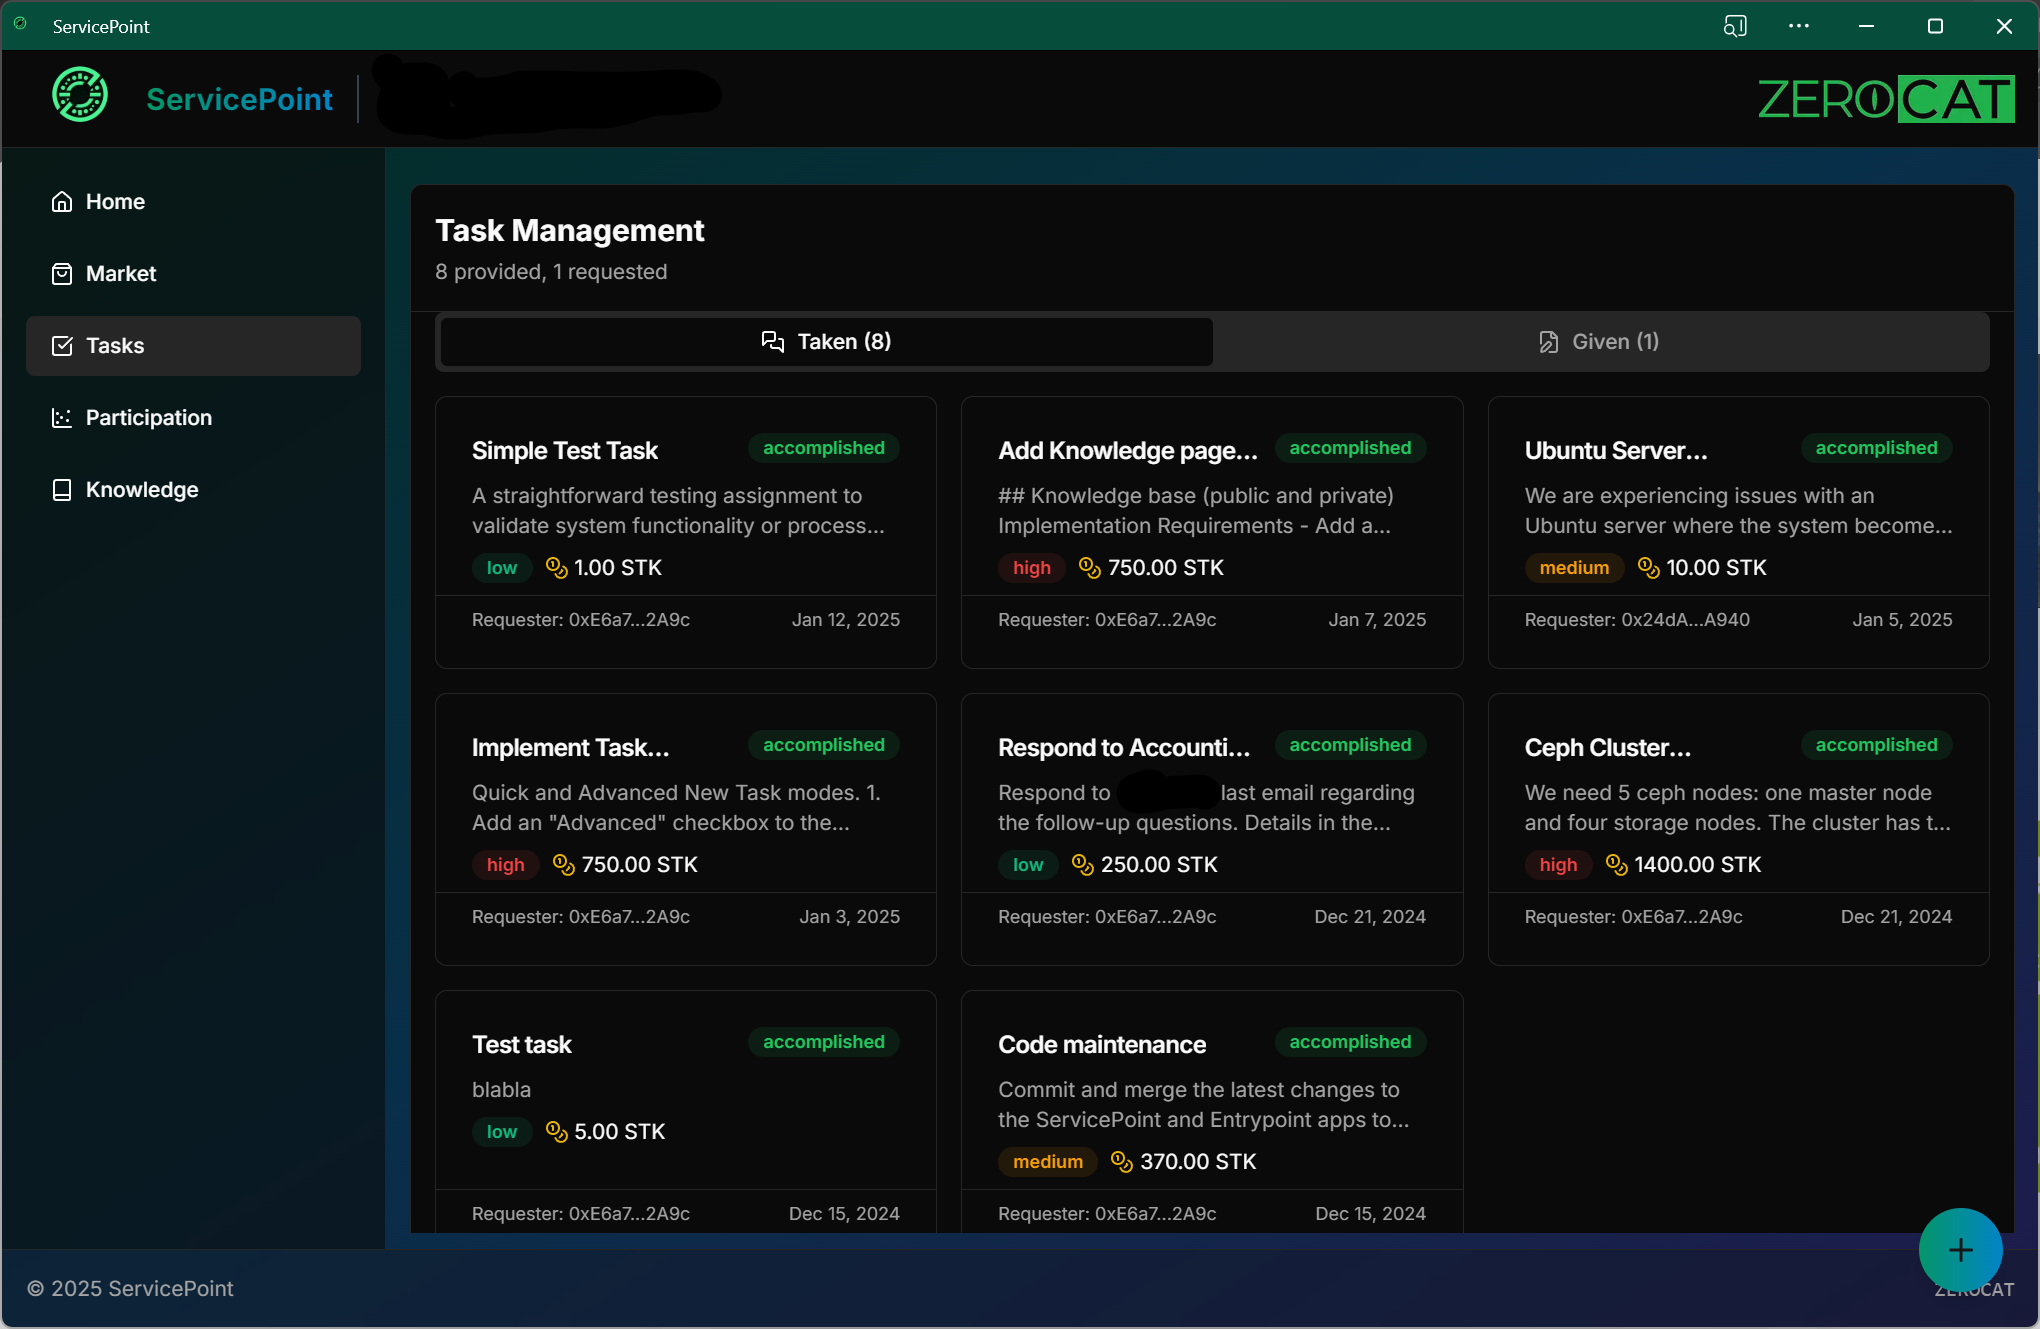Open the Test task card title
The width and height of the screenshot is (2040, 1329).
pyautogui.click(x=522, y=1045)
